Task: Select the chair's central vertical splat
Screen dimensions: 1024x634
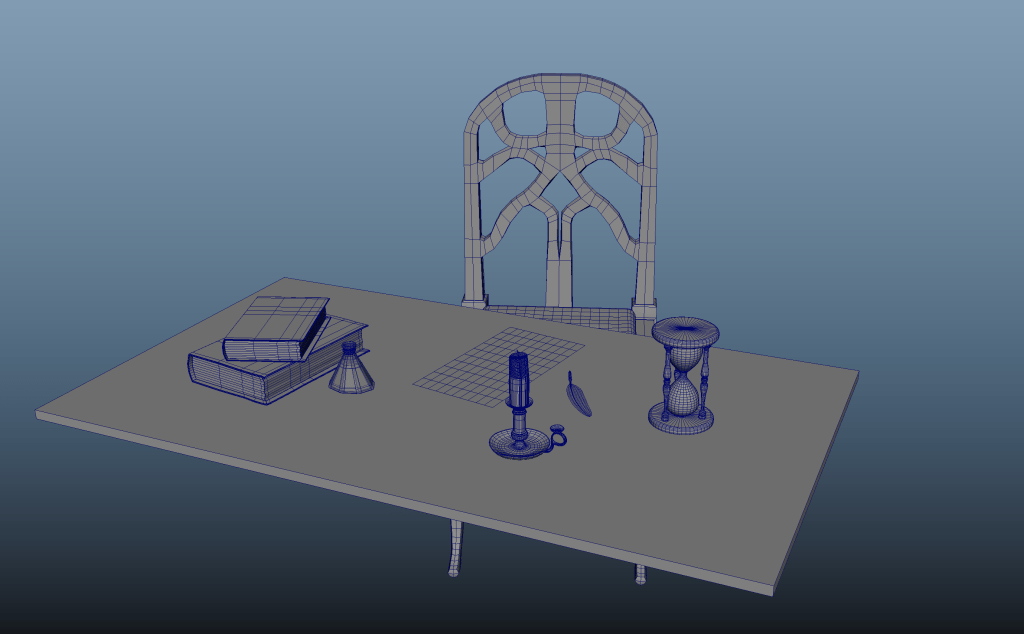Action: coord(560,260)
